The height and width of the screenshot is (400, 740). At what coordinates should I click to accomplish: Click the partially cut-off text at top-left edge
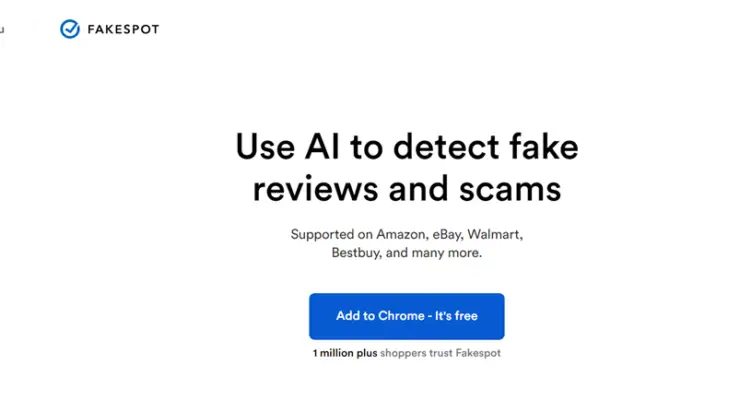coord(2,30)
